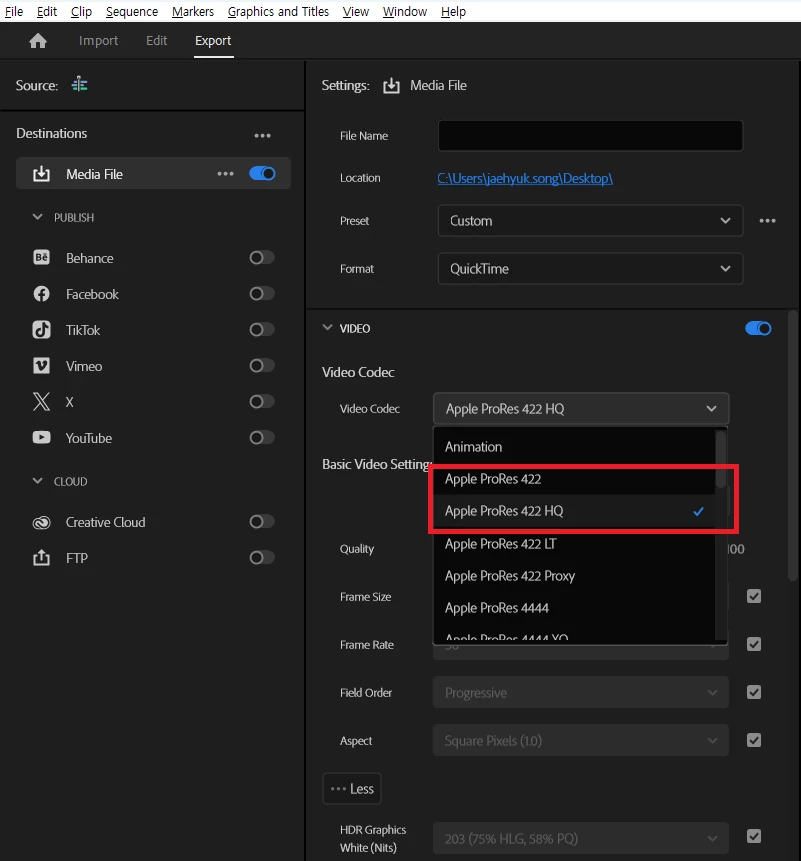Screen dimensions: 801x861
Task: Choose Apple ProRes 422 LT codec
Action: click(x=574, y=544)
